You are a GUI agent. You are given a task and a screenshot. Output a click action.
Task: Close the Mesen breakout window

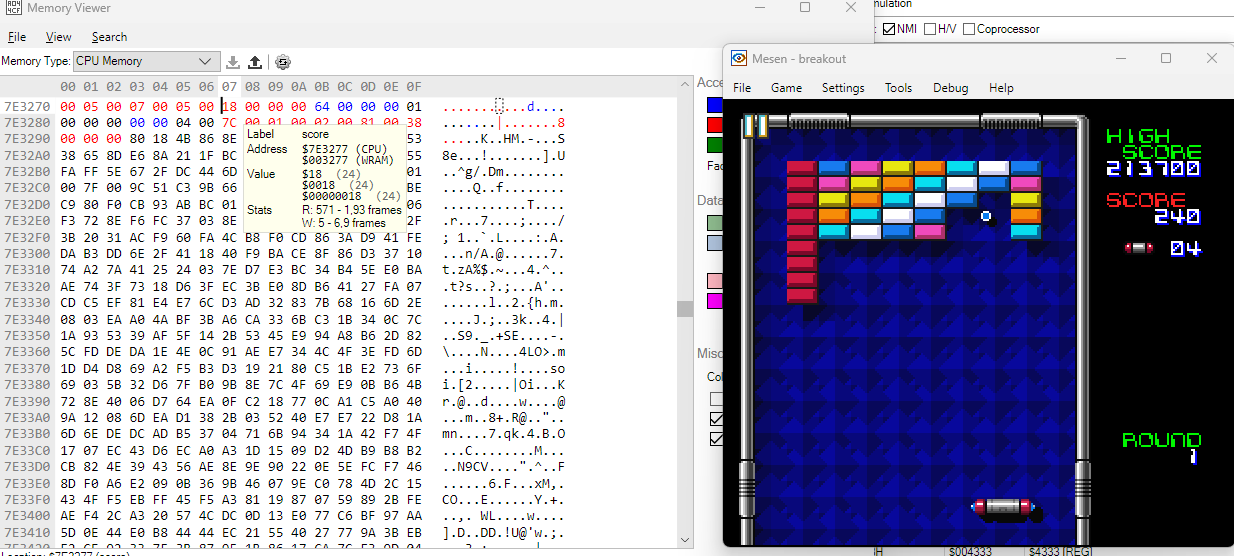1211,59
